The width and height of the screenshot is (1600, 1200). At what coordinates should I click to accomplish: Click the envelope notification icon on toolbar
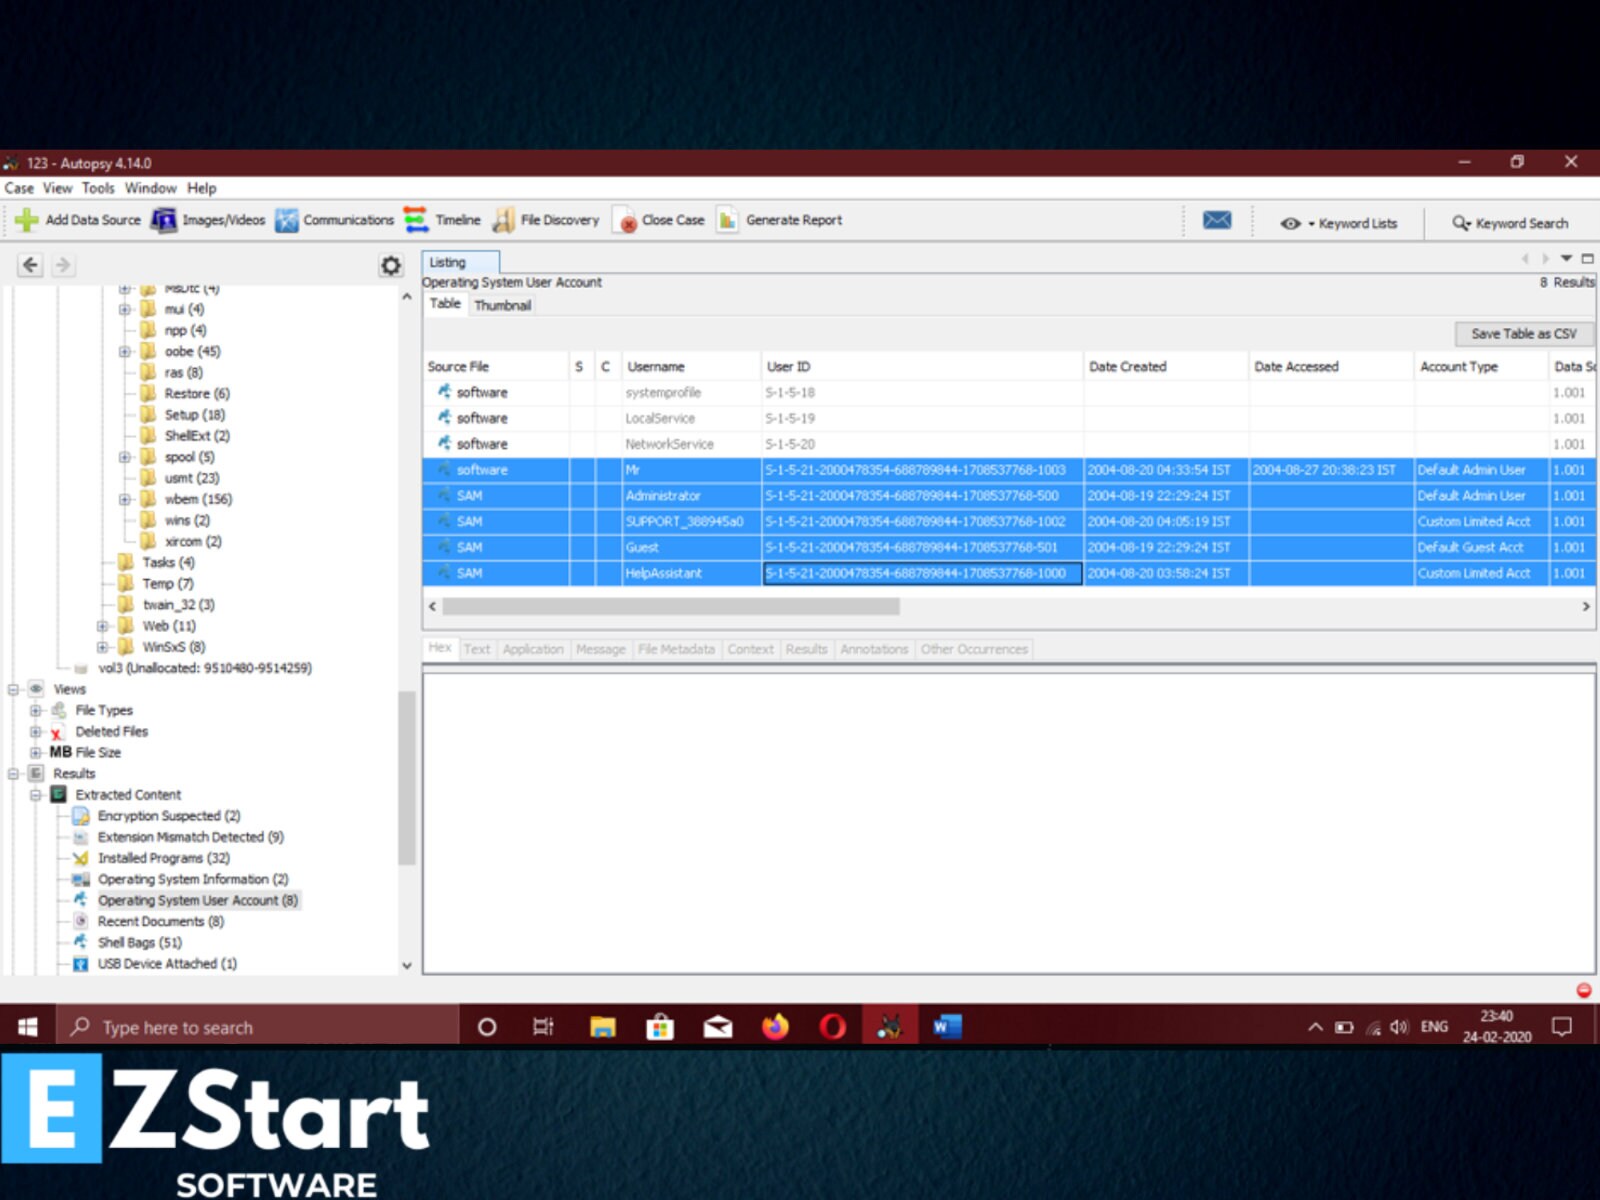pyautogui.click(x=1217, y=221)
